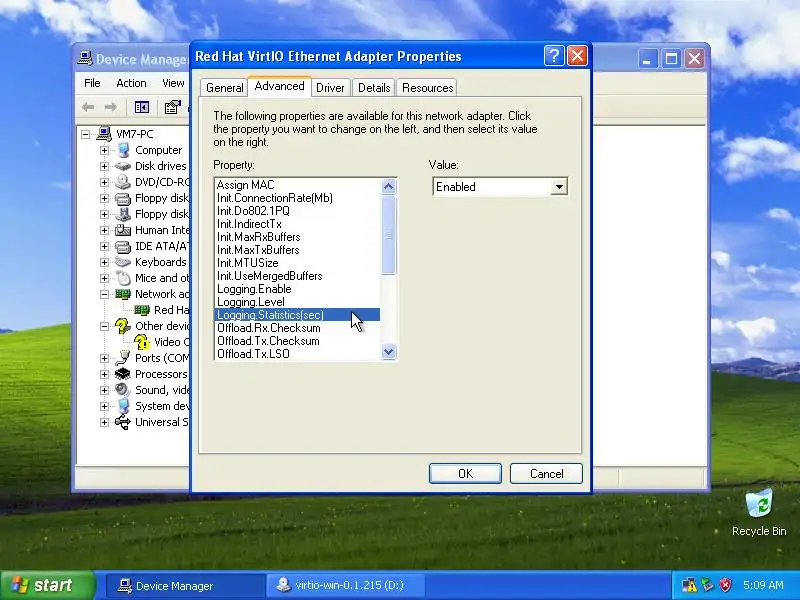
Task: Select Init.UseMergedBuffers property
Action: pos(297,276)
